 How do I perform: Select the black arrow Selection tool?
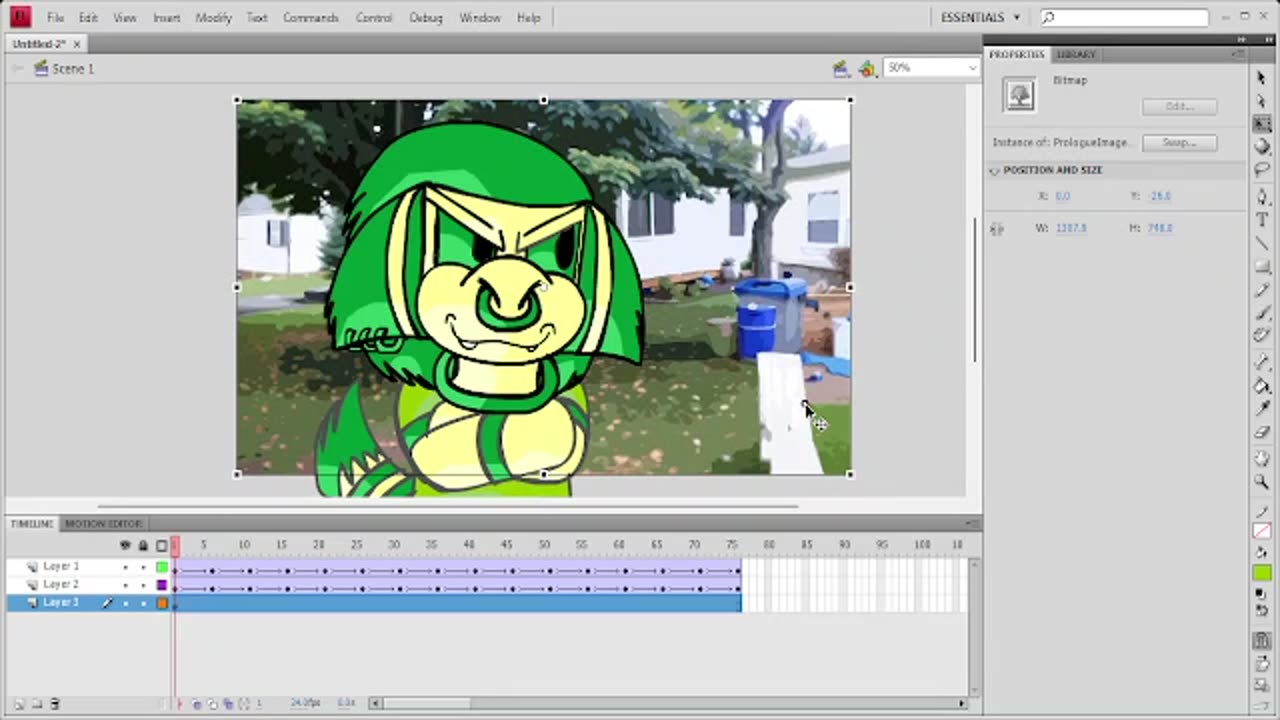click(x=1262, y=78)
